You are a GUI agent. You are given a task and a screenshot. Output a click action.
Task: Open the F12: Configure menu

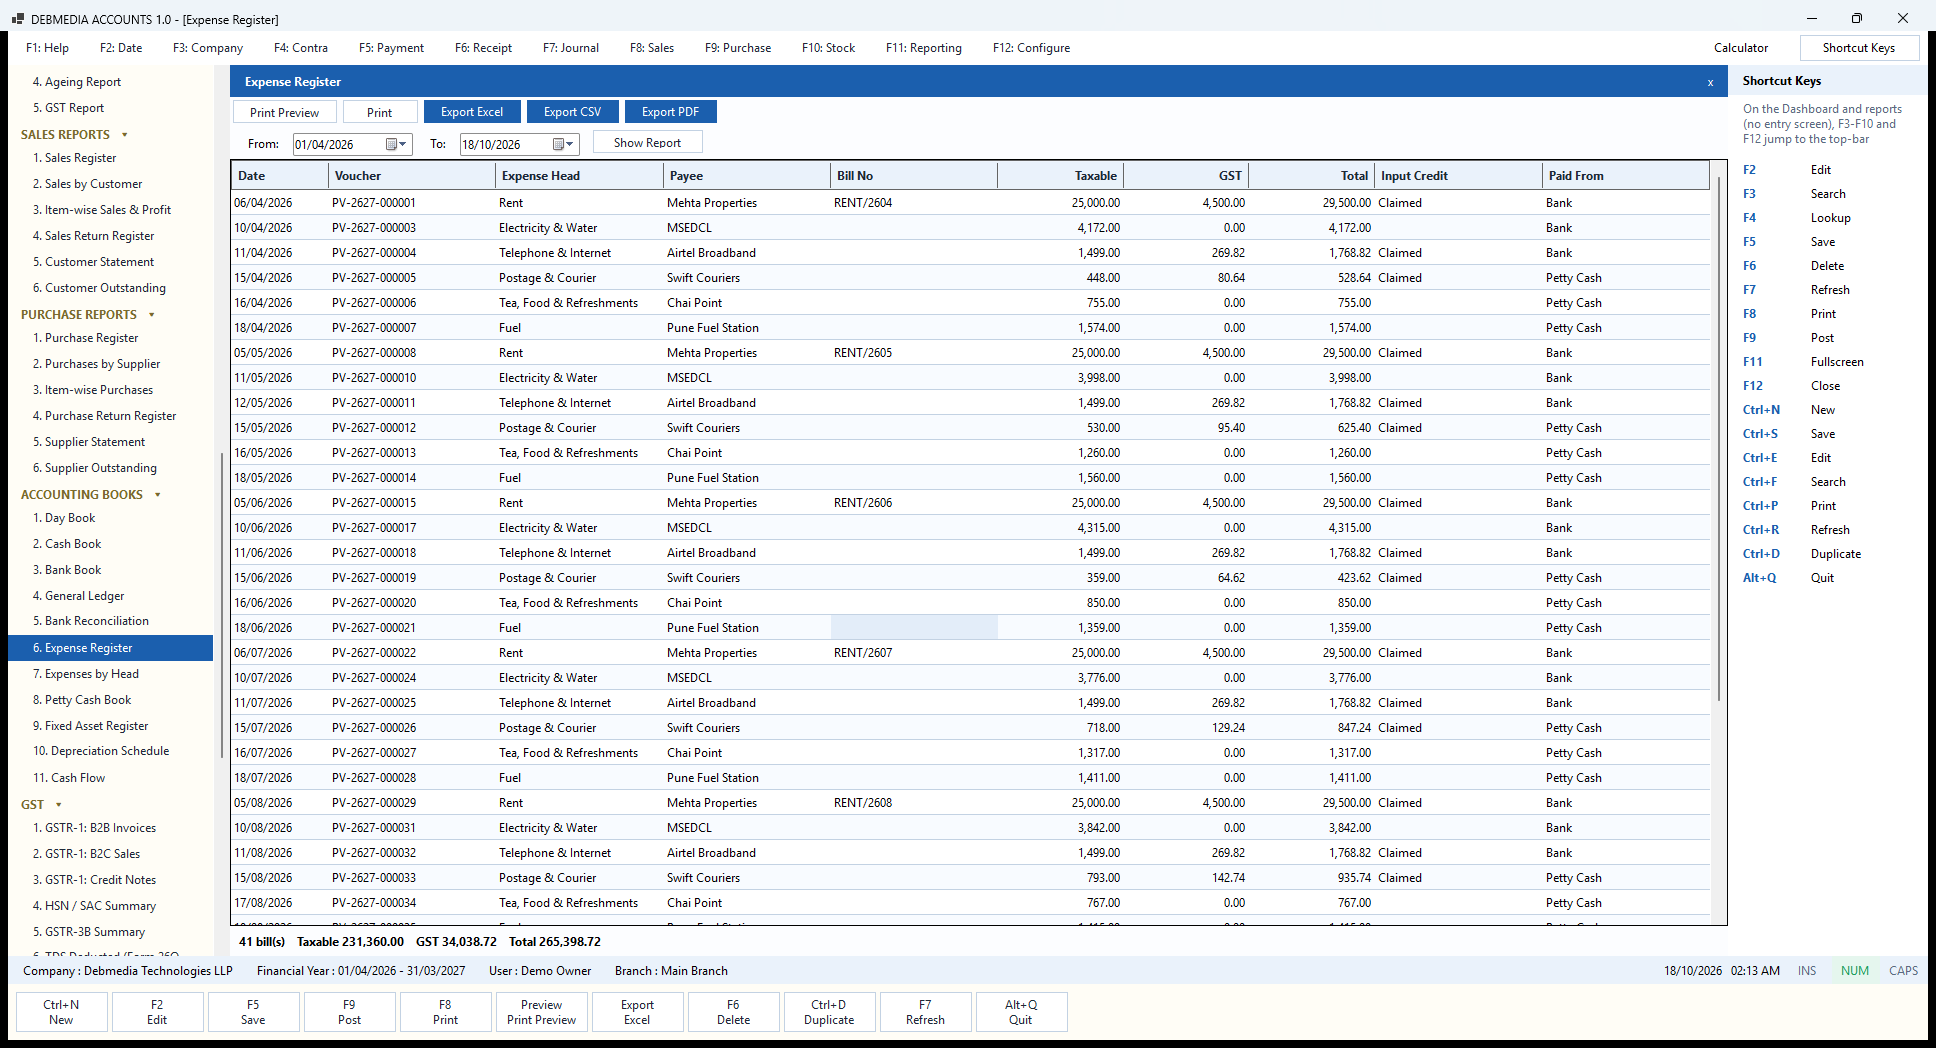1031,48
